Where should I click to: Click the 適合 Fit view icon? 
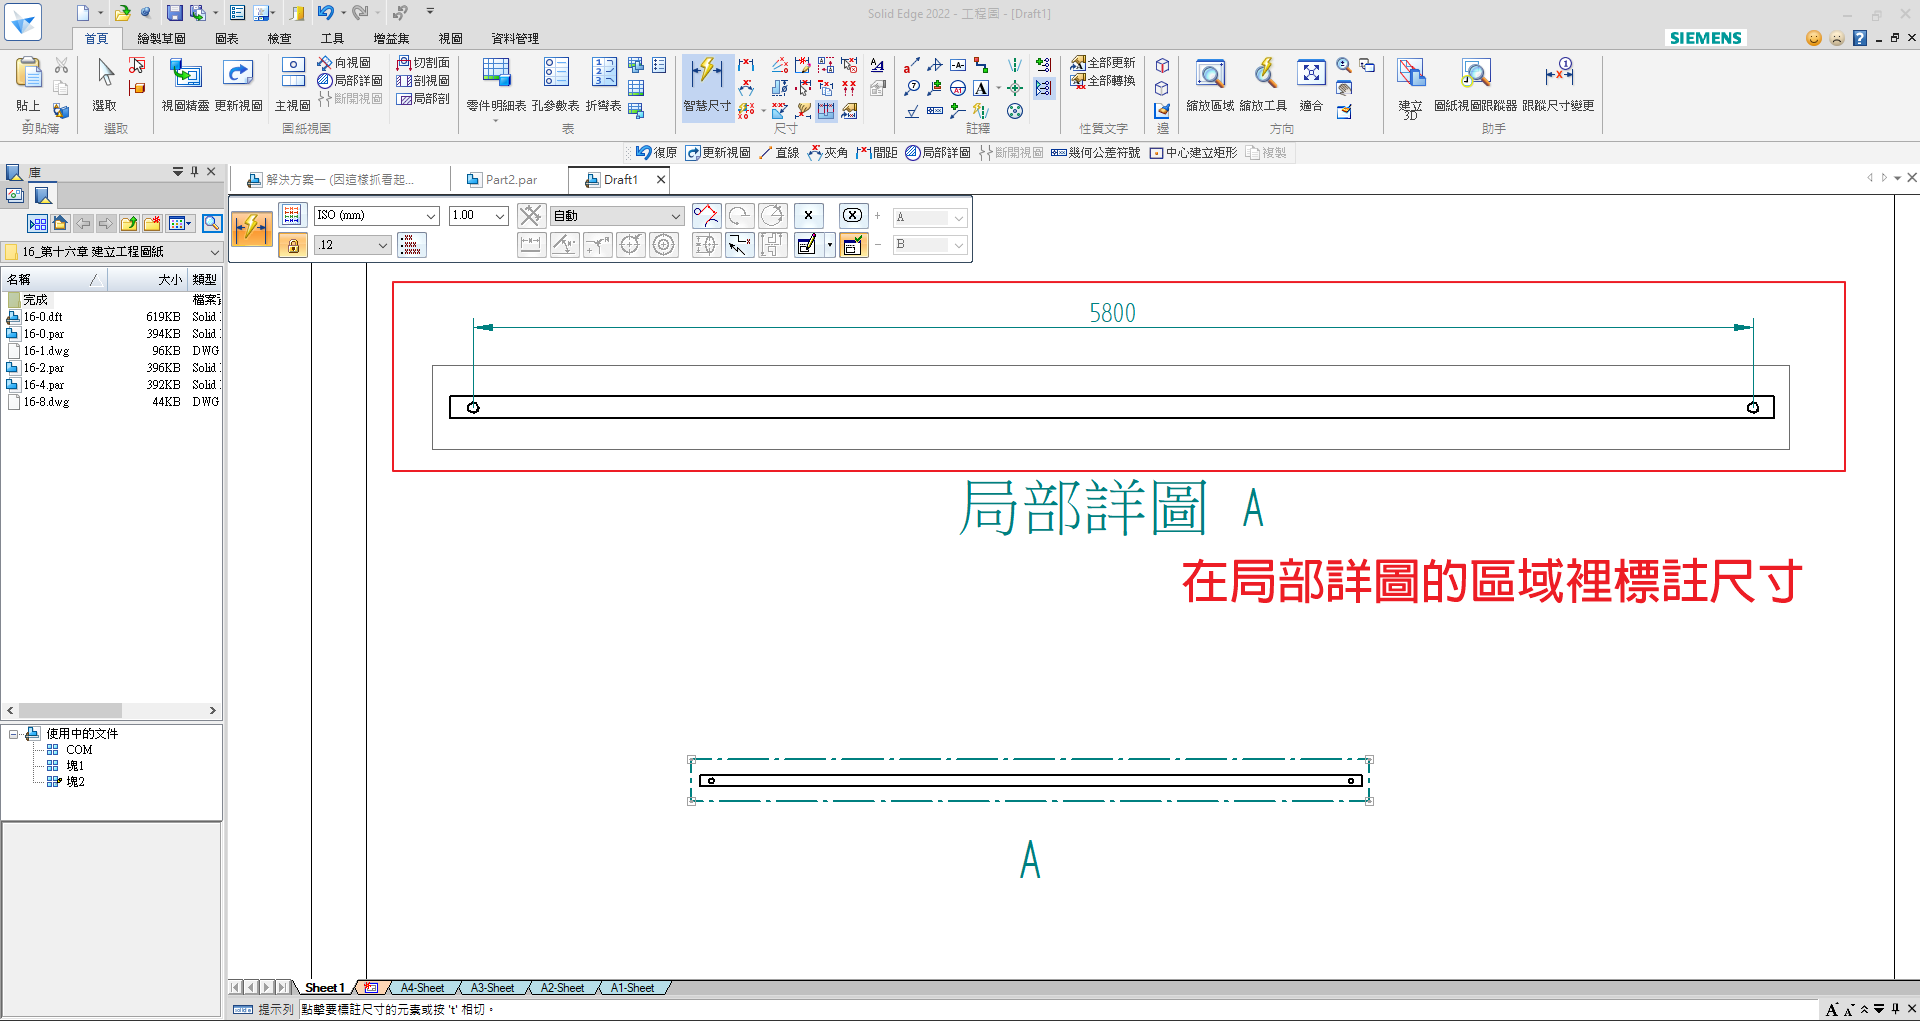click(x=1311, y=85)
